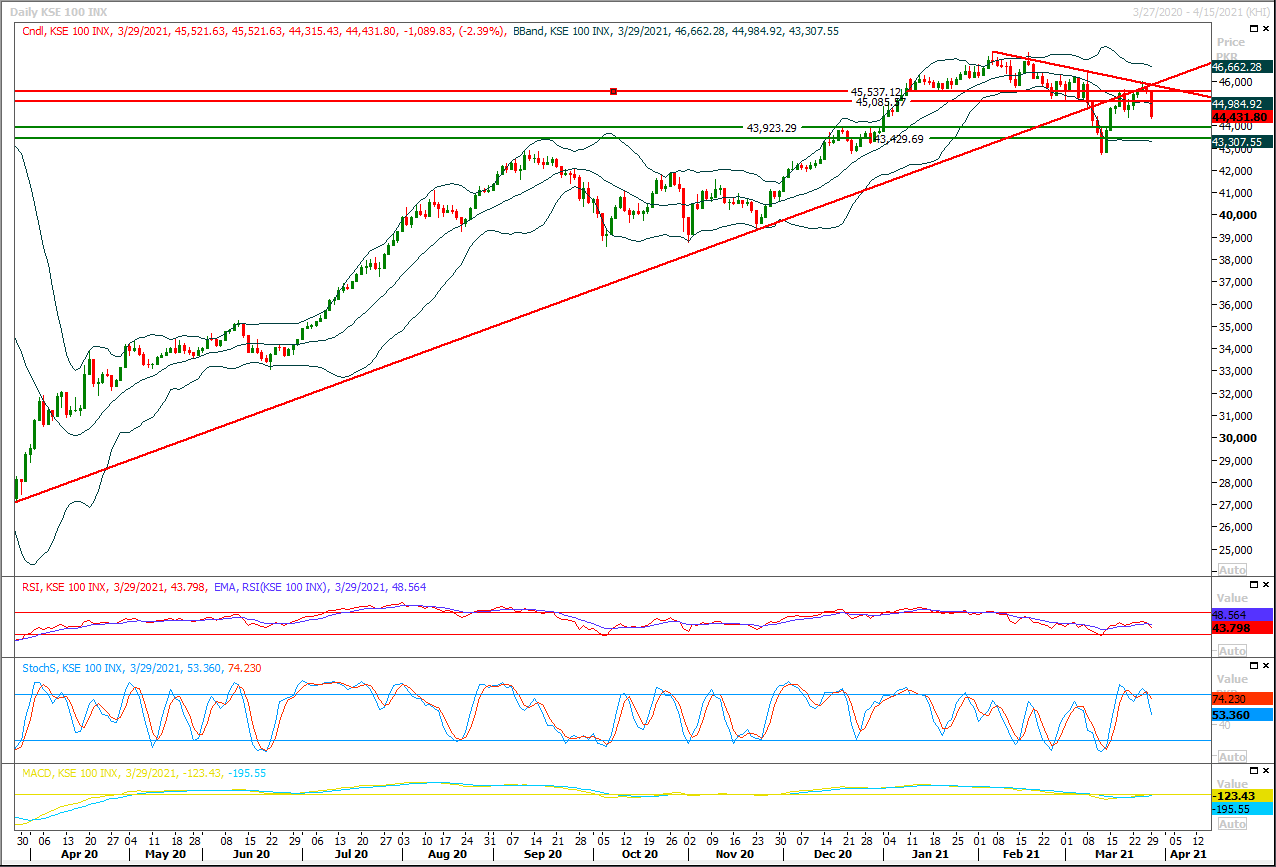This screenshot has width=1276, height=867.
Task: Click the date range '3/27/2020 - 4/15/2021 (KHI)'
Action: [x=1199, y=10]
